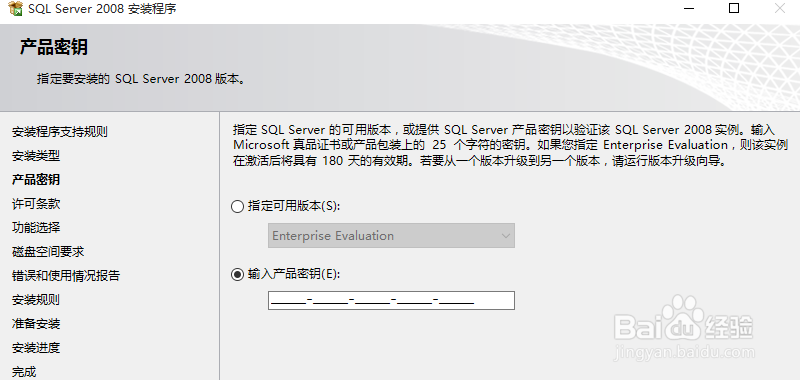Click 功能选择 in the step list
This screenshot has width=800, height=380.
tap(36, 227)
